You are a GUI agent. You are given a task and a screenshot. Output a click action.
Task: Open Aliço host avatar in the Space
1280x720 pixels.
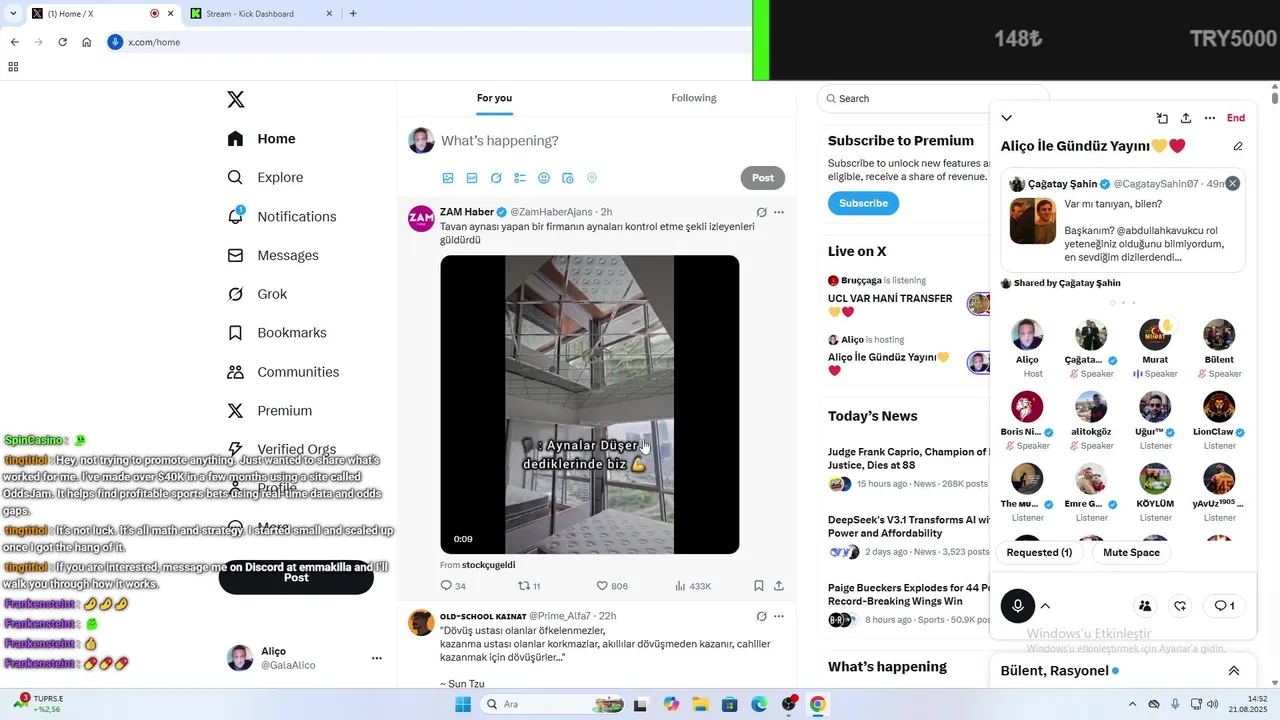pos(1027,335)
